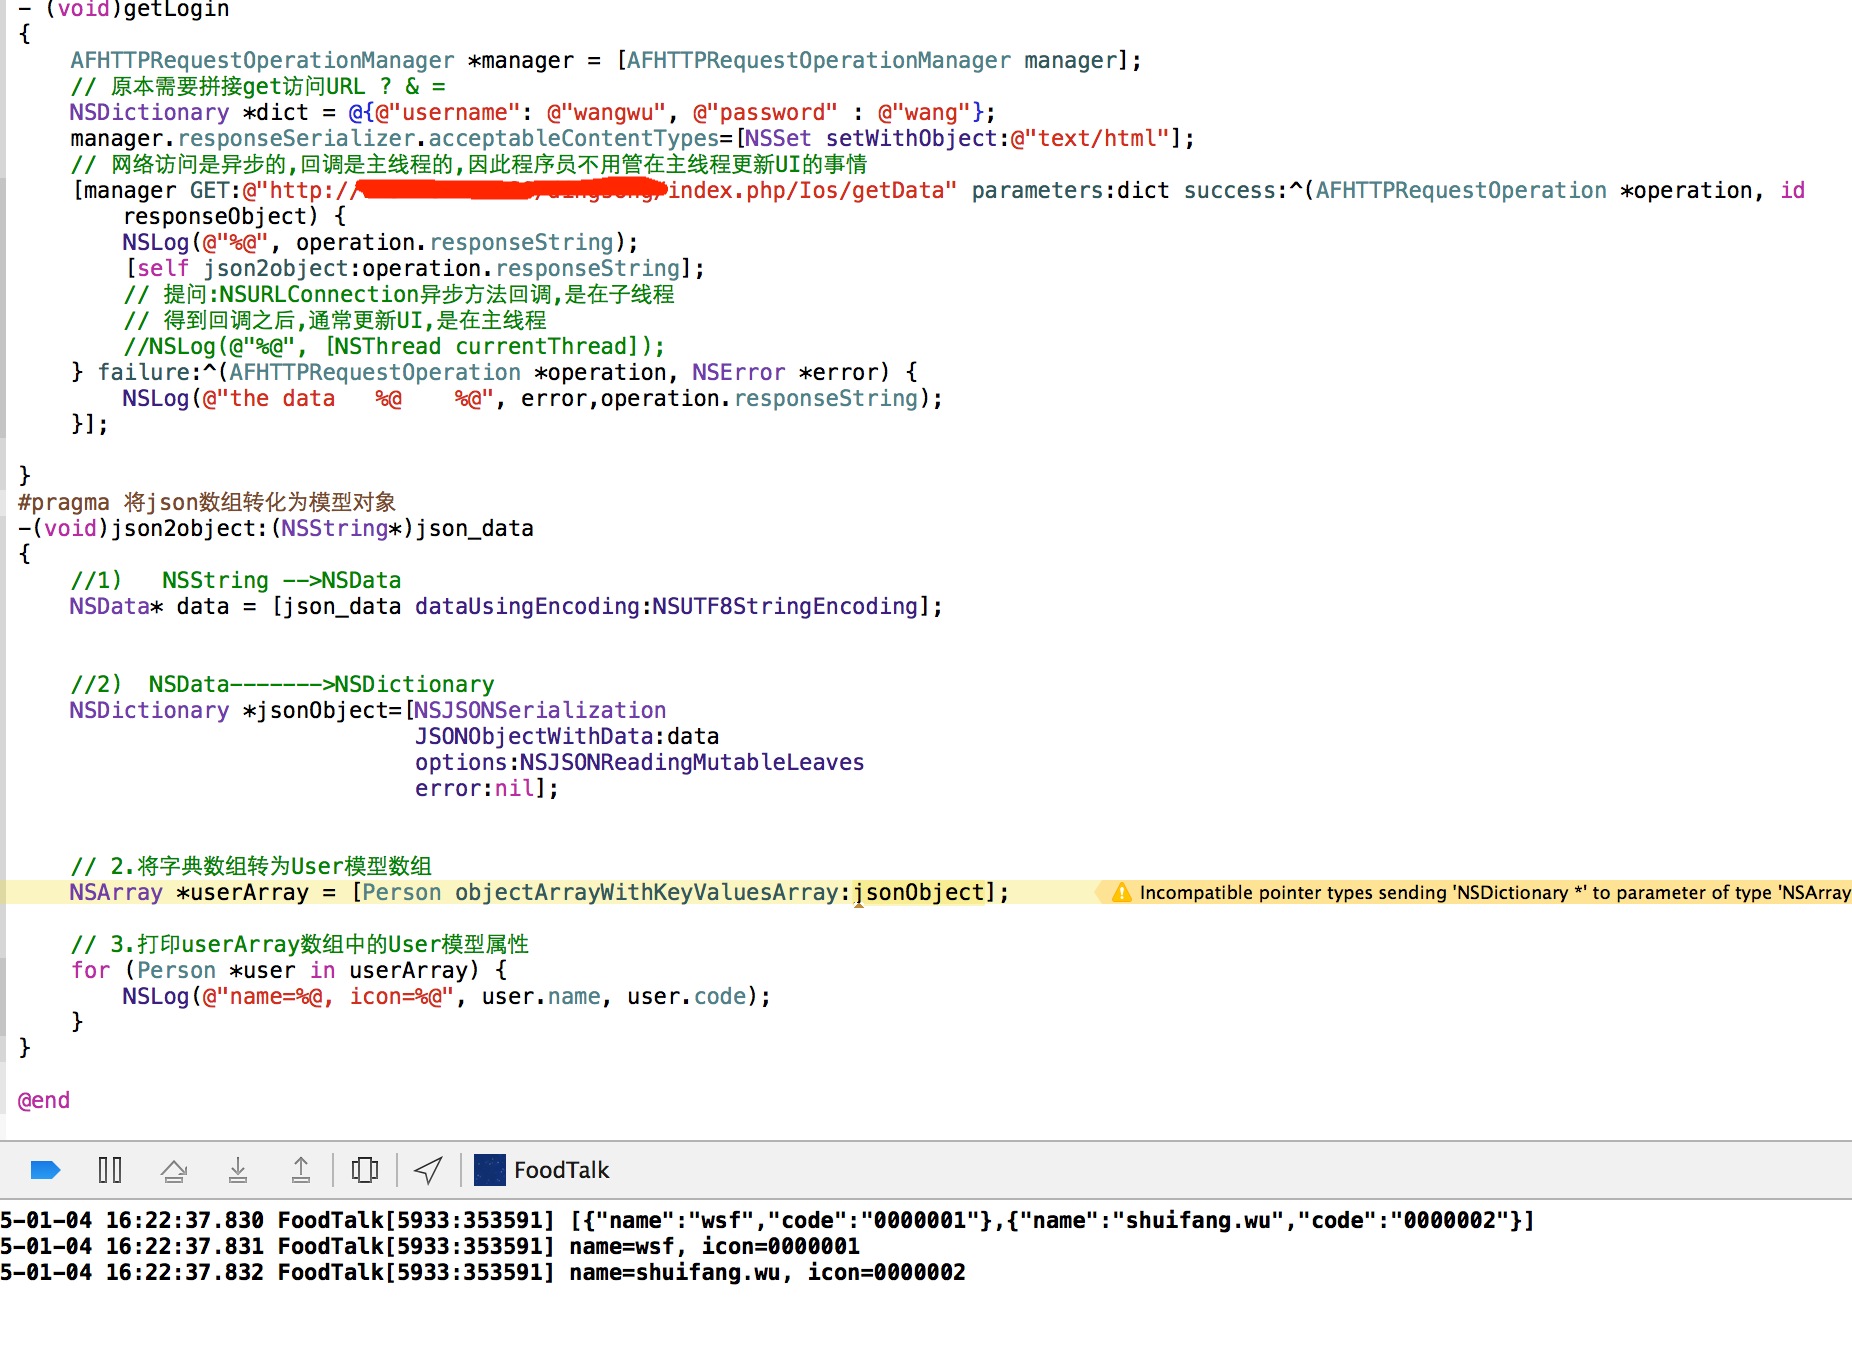The height and width of the screenshot is (1346, 1852).
Task: Open the Debug View Hierarchy icon
Action: tap(365, 1170)
